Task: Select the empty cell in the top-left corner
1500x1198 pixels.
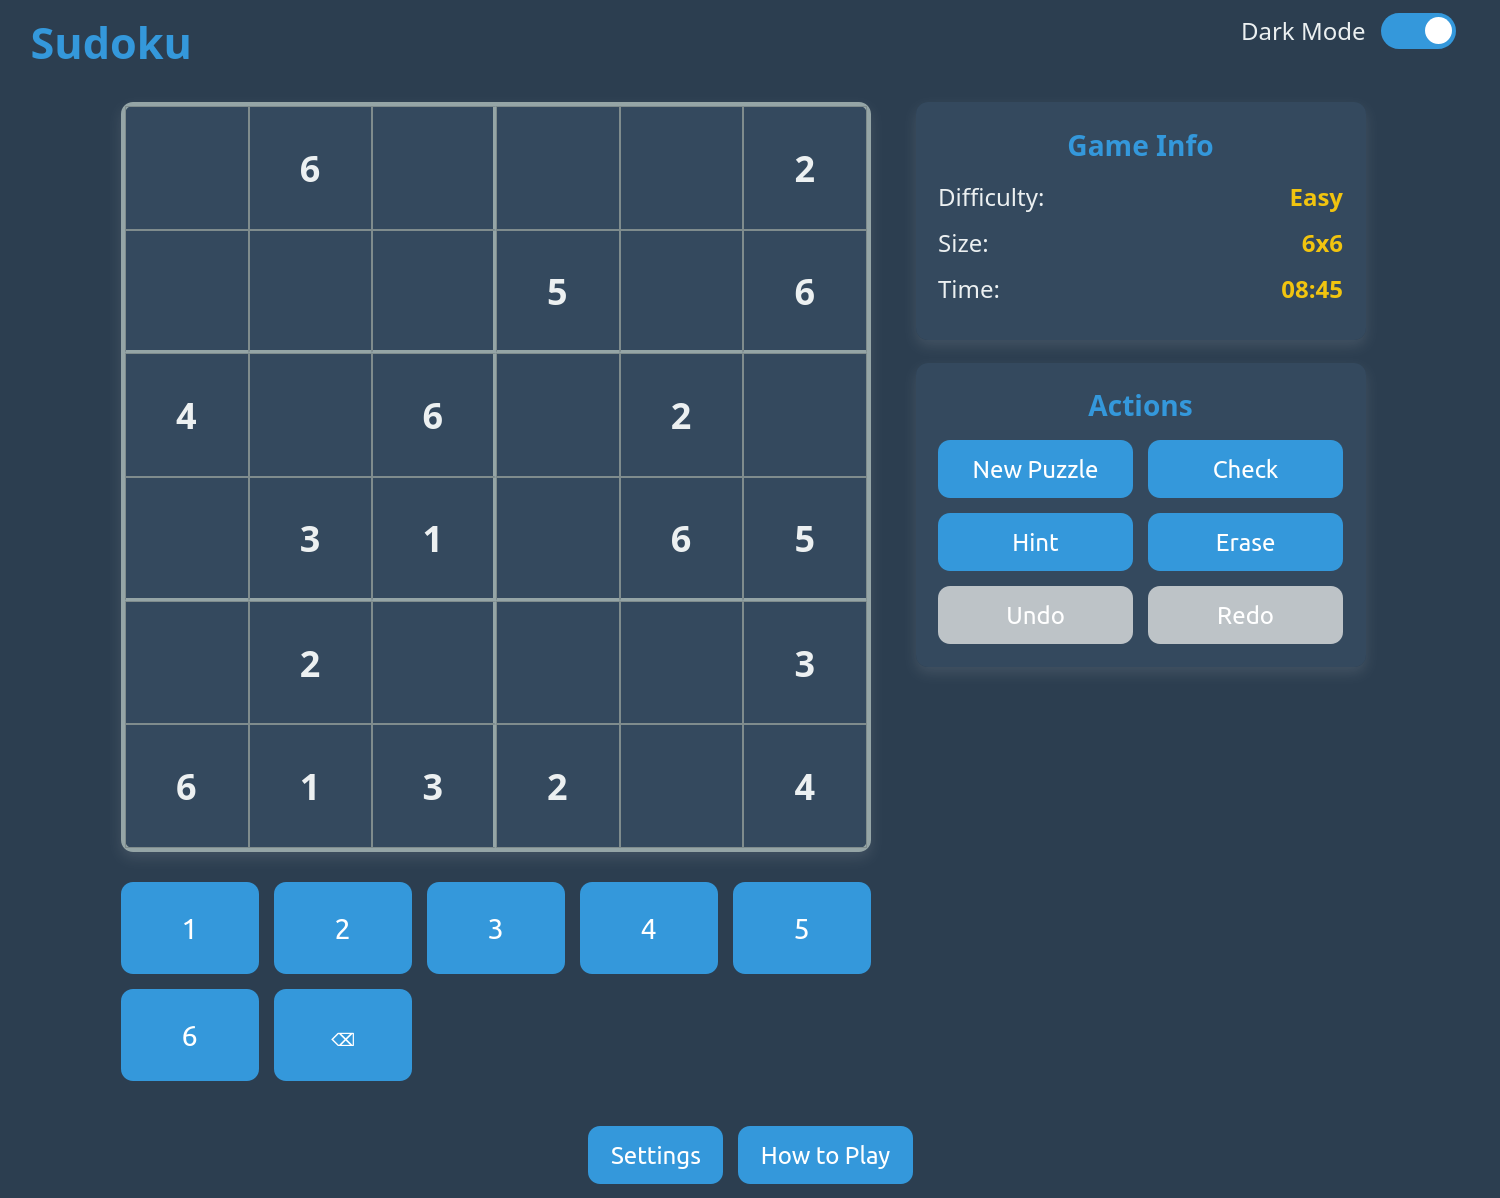Action: (x=186, y=168)
